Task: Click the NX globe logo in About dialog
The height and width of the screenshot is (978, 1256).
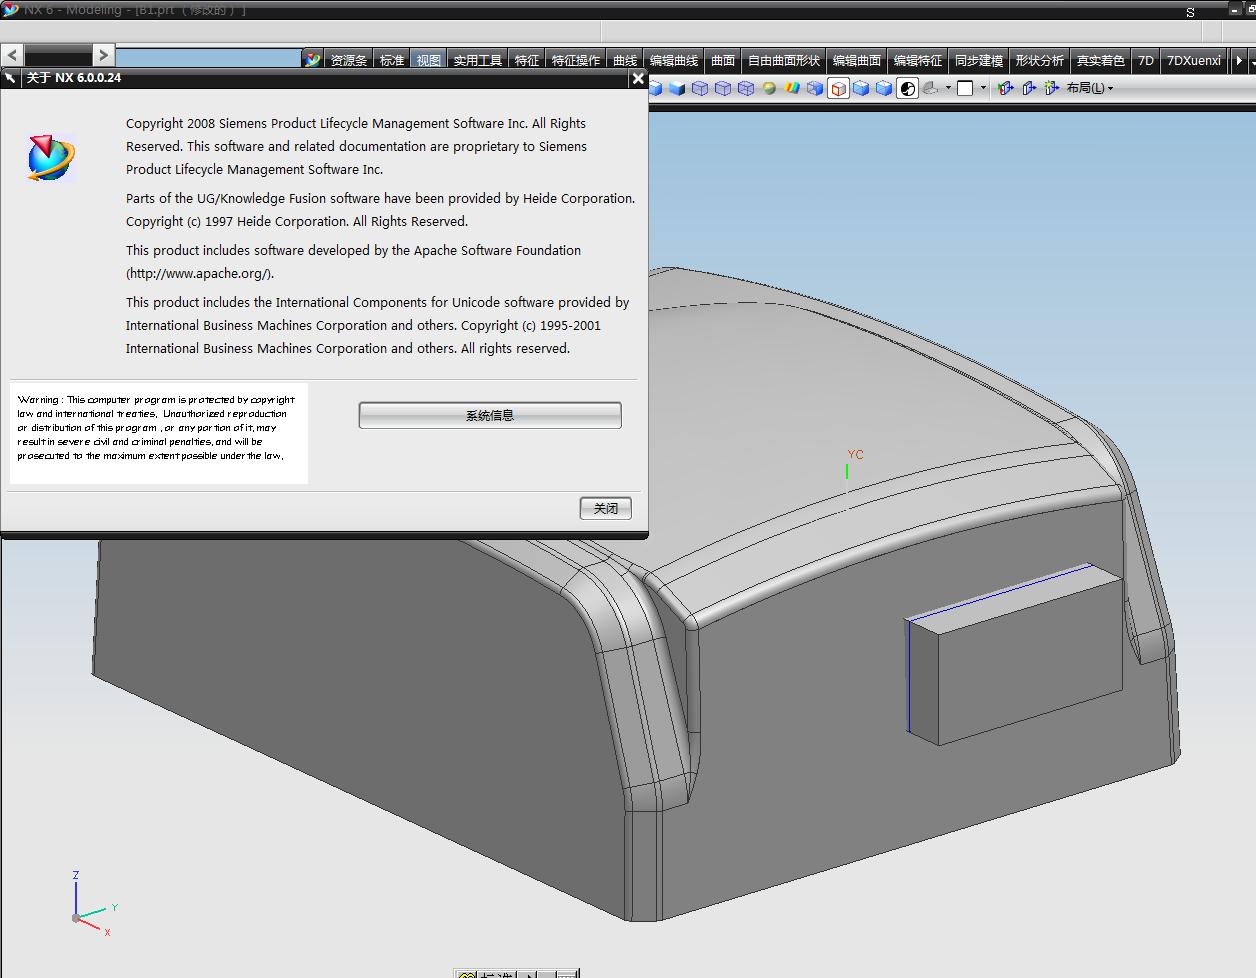Action: (51, 158)
